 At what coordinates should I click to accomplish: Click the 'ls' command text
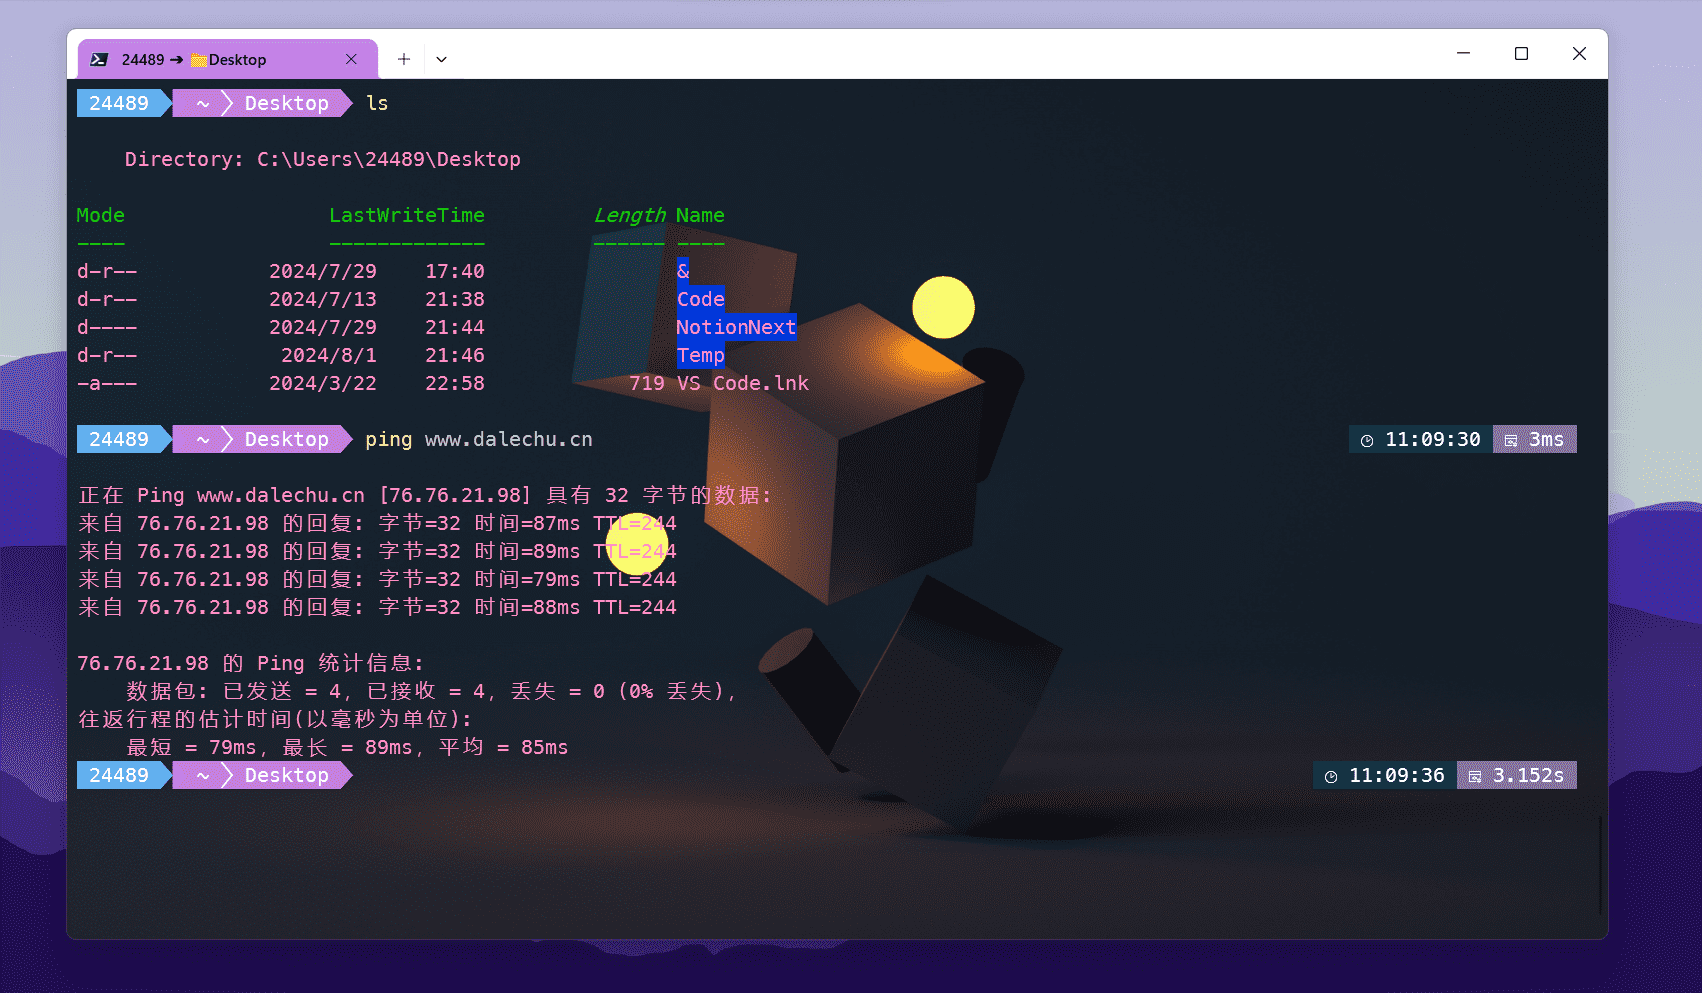pyautogui.click(x=377, y=103)
